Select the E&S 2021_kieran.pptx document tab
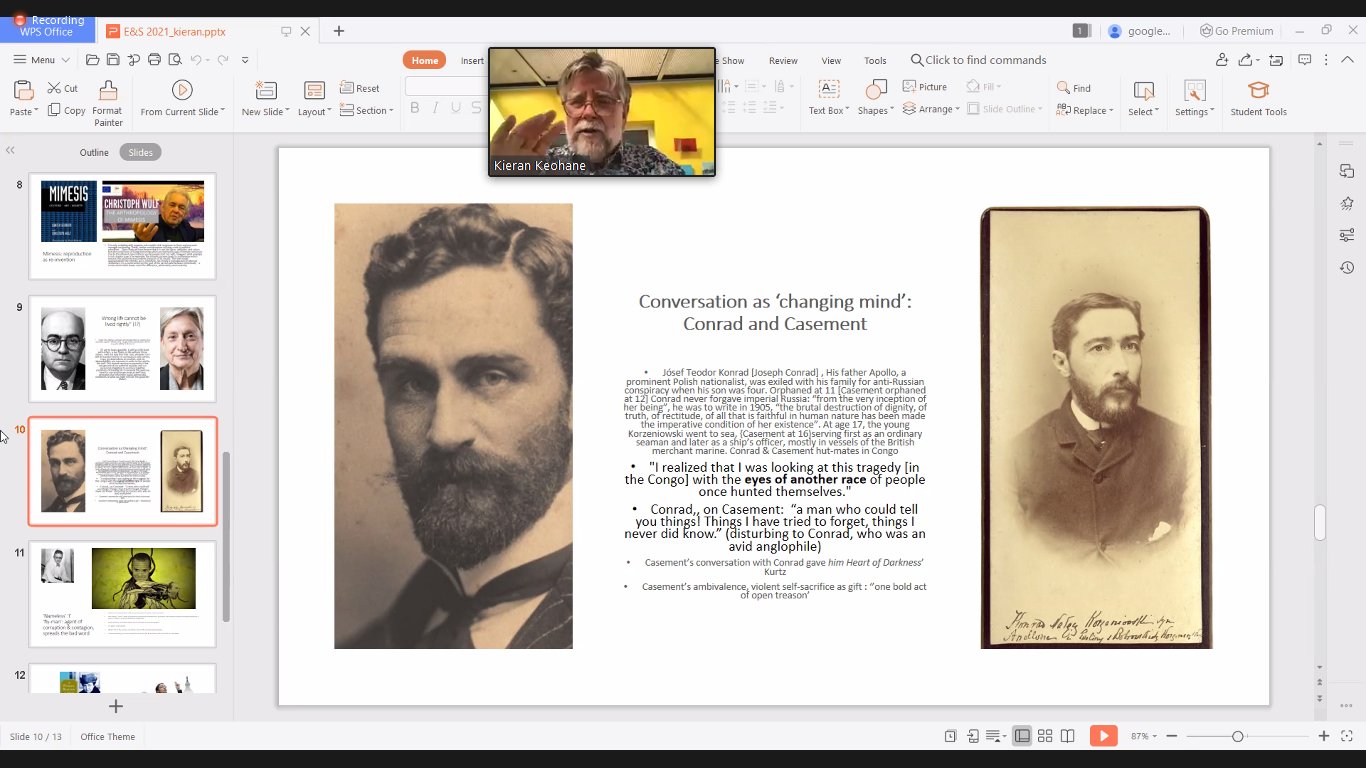Screen dimensions: 1366x768 (208, 31)
